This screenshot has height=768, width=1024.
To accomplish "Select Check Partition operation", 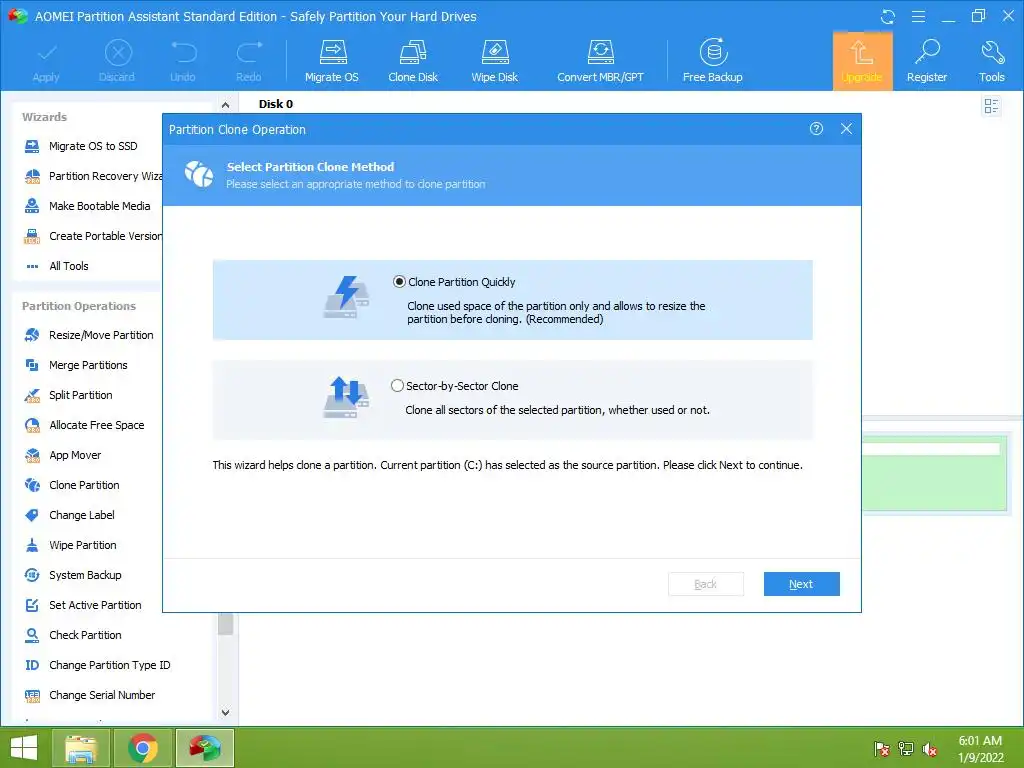I will click(73, 635).
